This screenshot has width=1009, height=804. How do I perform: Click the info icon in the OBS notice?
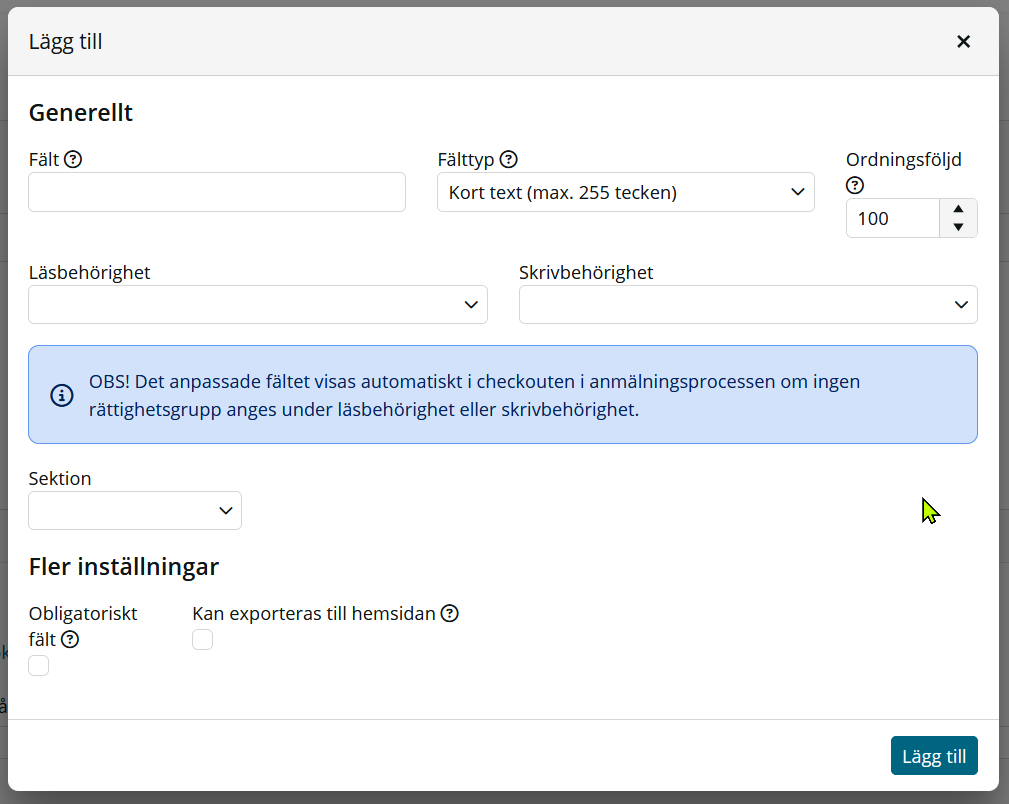(62, 395)
